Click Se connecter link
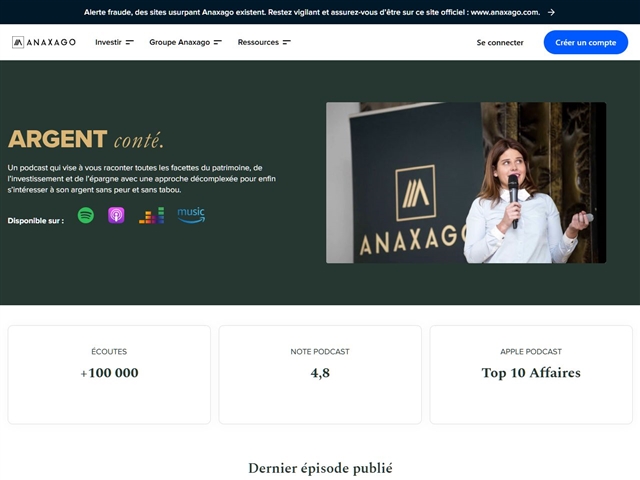 (500, 42)
